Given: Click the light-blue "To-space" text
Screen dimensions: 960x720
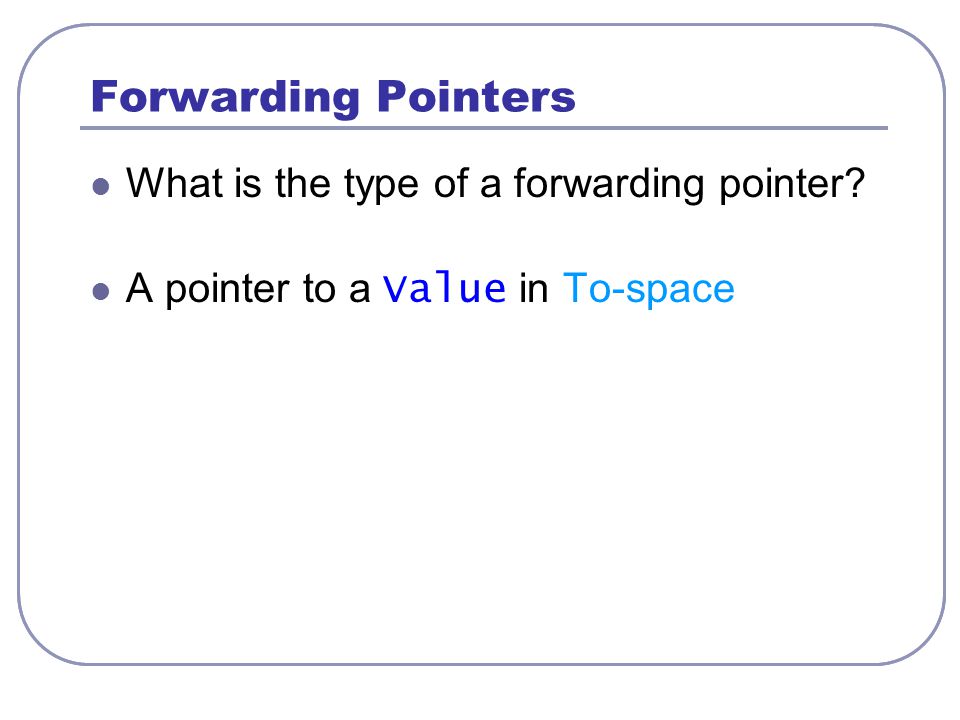Looking at the screenshot, I should pyautogui.click(x=648, y=289).
